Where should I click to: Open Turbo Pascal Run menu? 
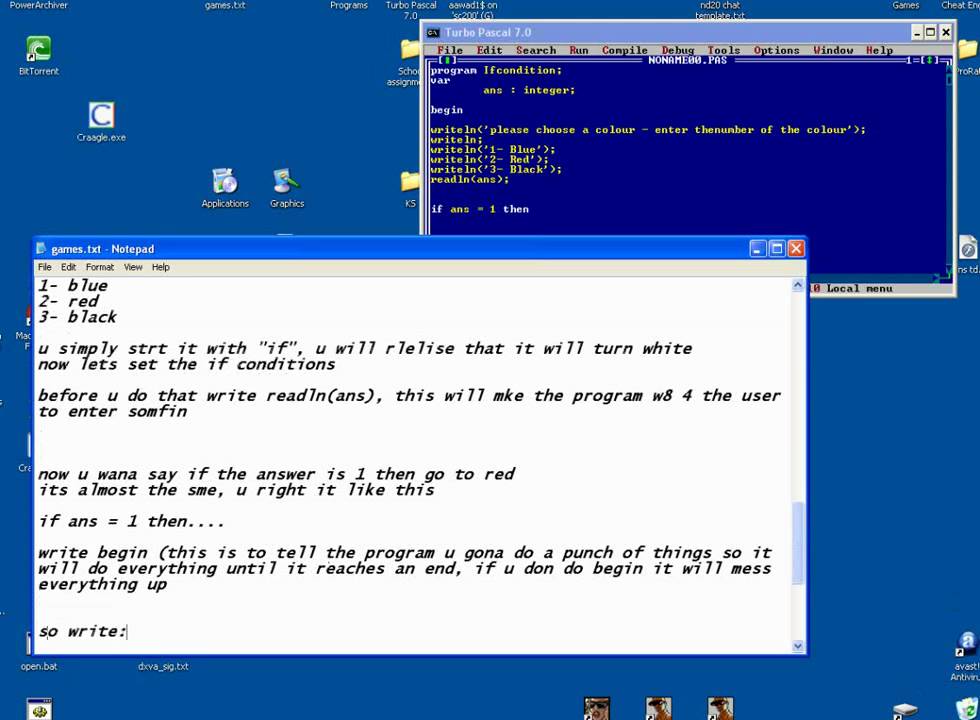point(579,50)
